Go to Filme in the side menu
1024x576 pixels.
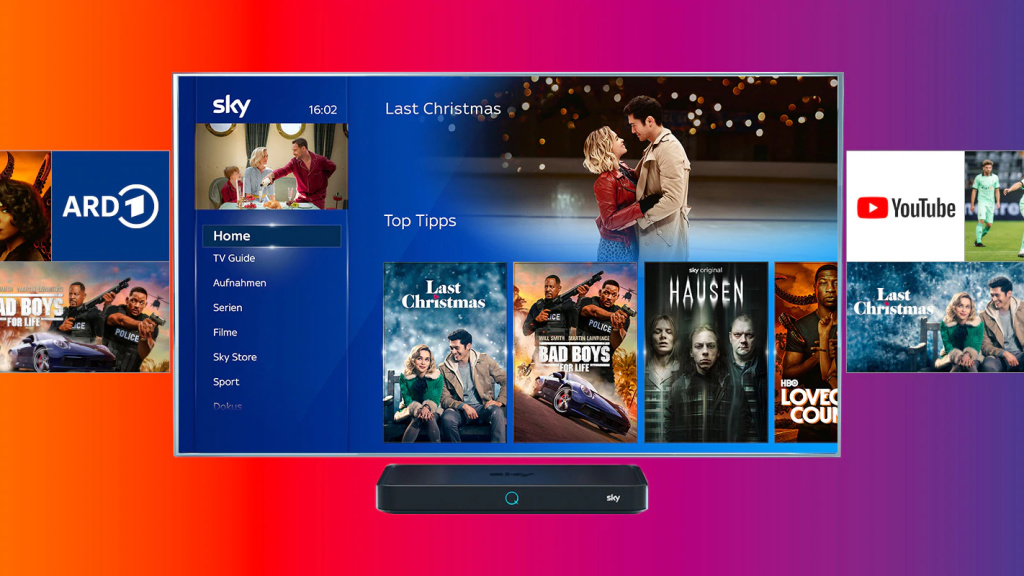click(x=225, y=332)
